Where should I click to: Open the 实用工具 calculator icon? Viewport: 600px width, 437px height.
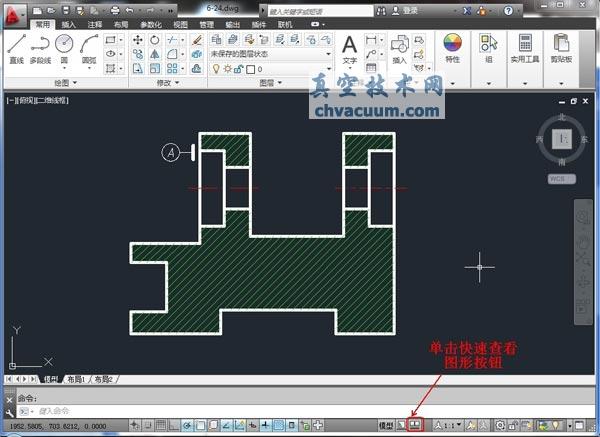pyautogui.click(x=524, y=48)
